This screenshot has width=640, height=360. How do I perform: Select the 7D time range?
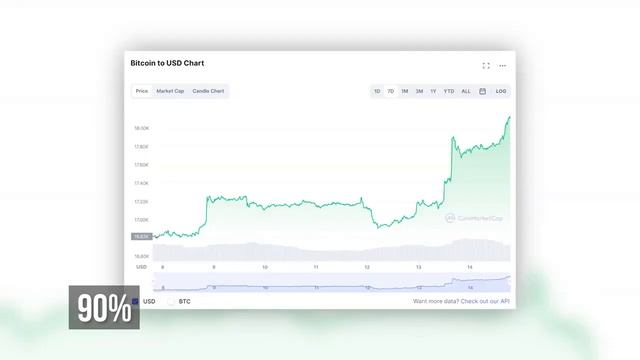click(391, 91)
